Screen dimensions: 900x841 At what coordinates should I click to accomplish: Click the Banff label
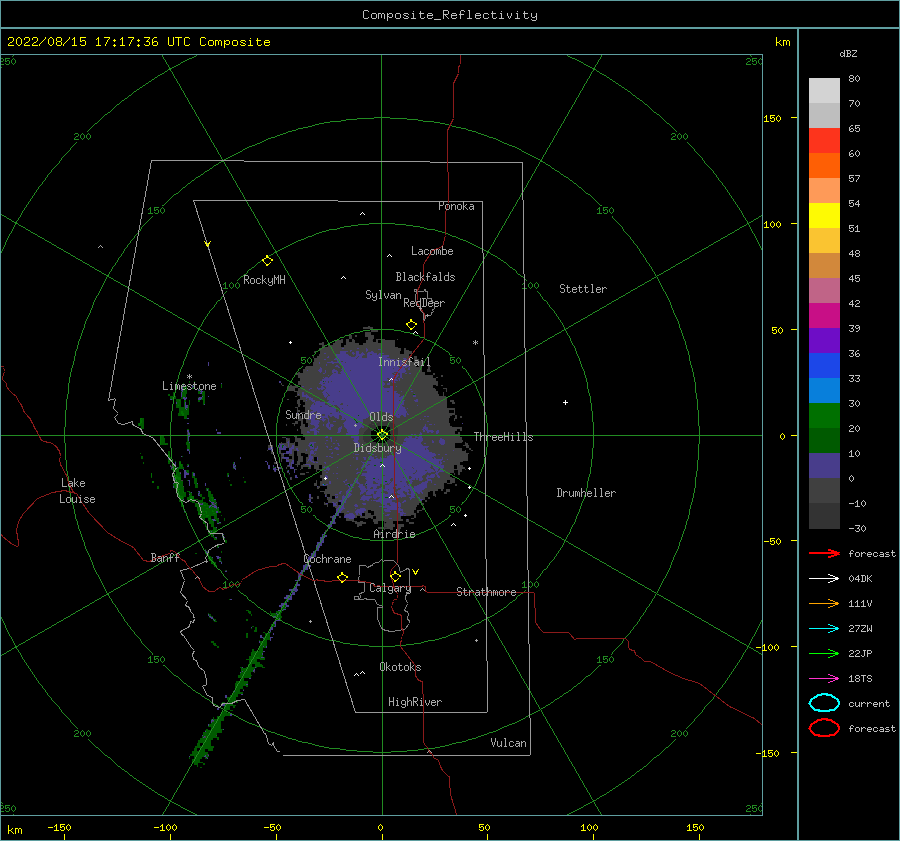click(165, 557)
